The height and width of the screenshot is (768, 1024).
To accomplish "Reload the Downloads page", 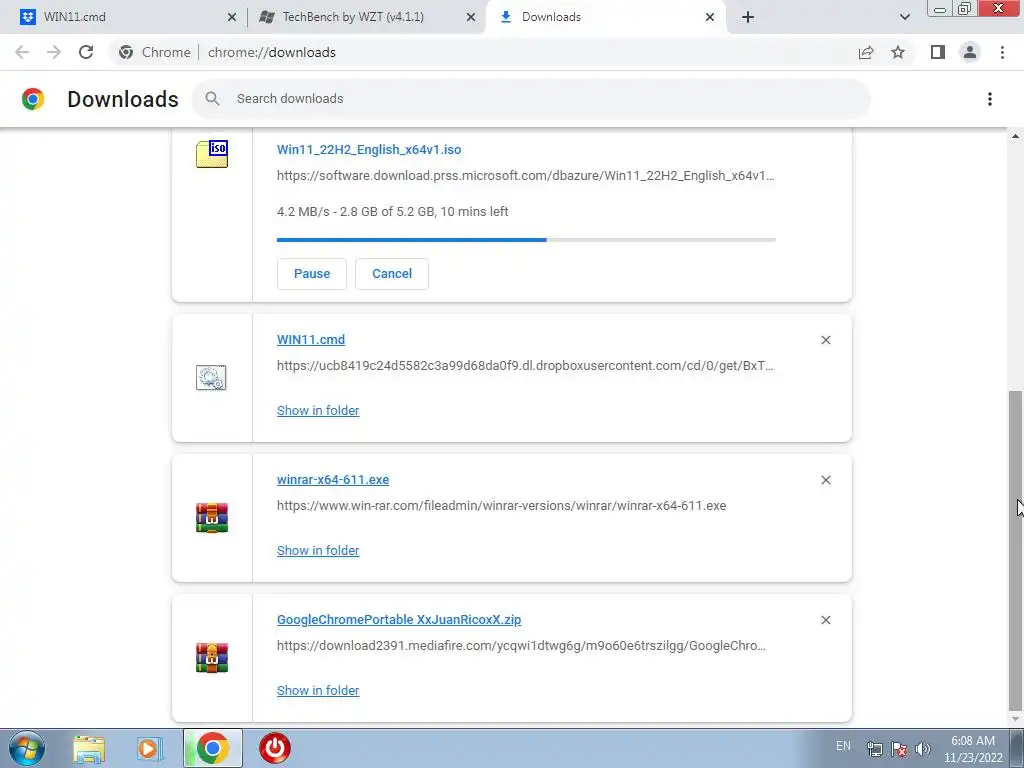I will point(86,52).
